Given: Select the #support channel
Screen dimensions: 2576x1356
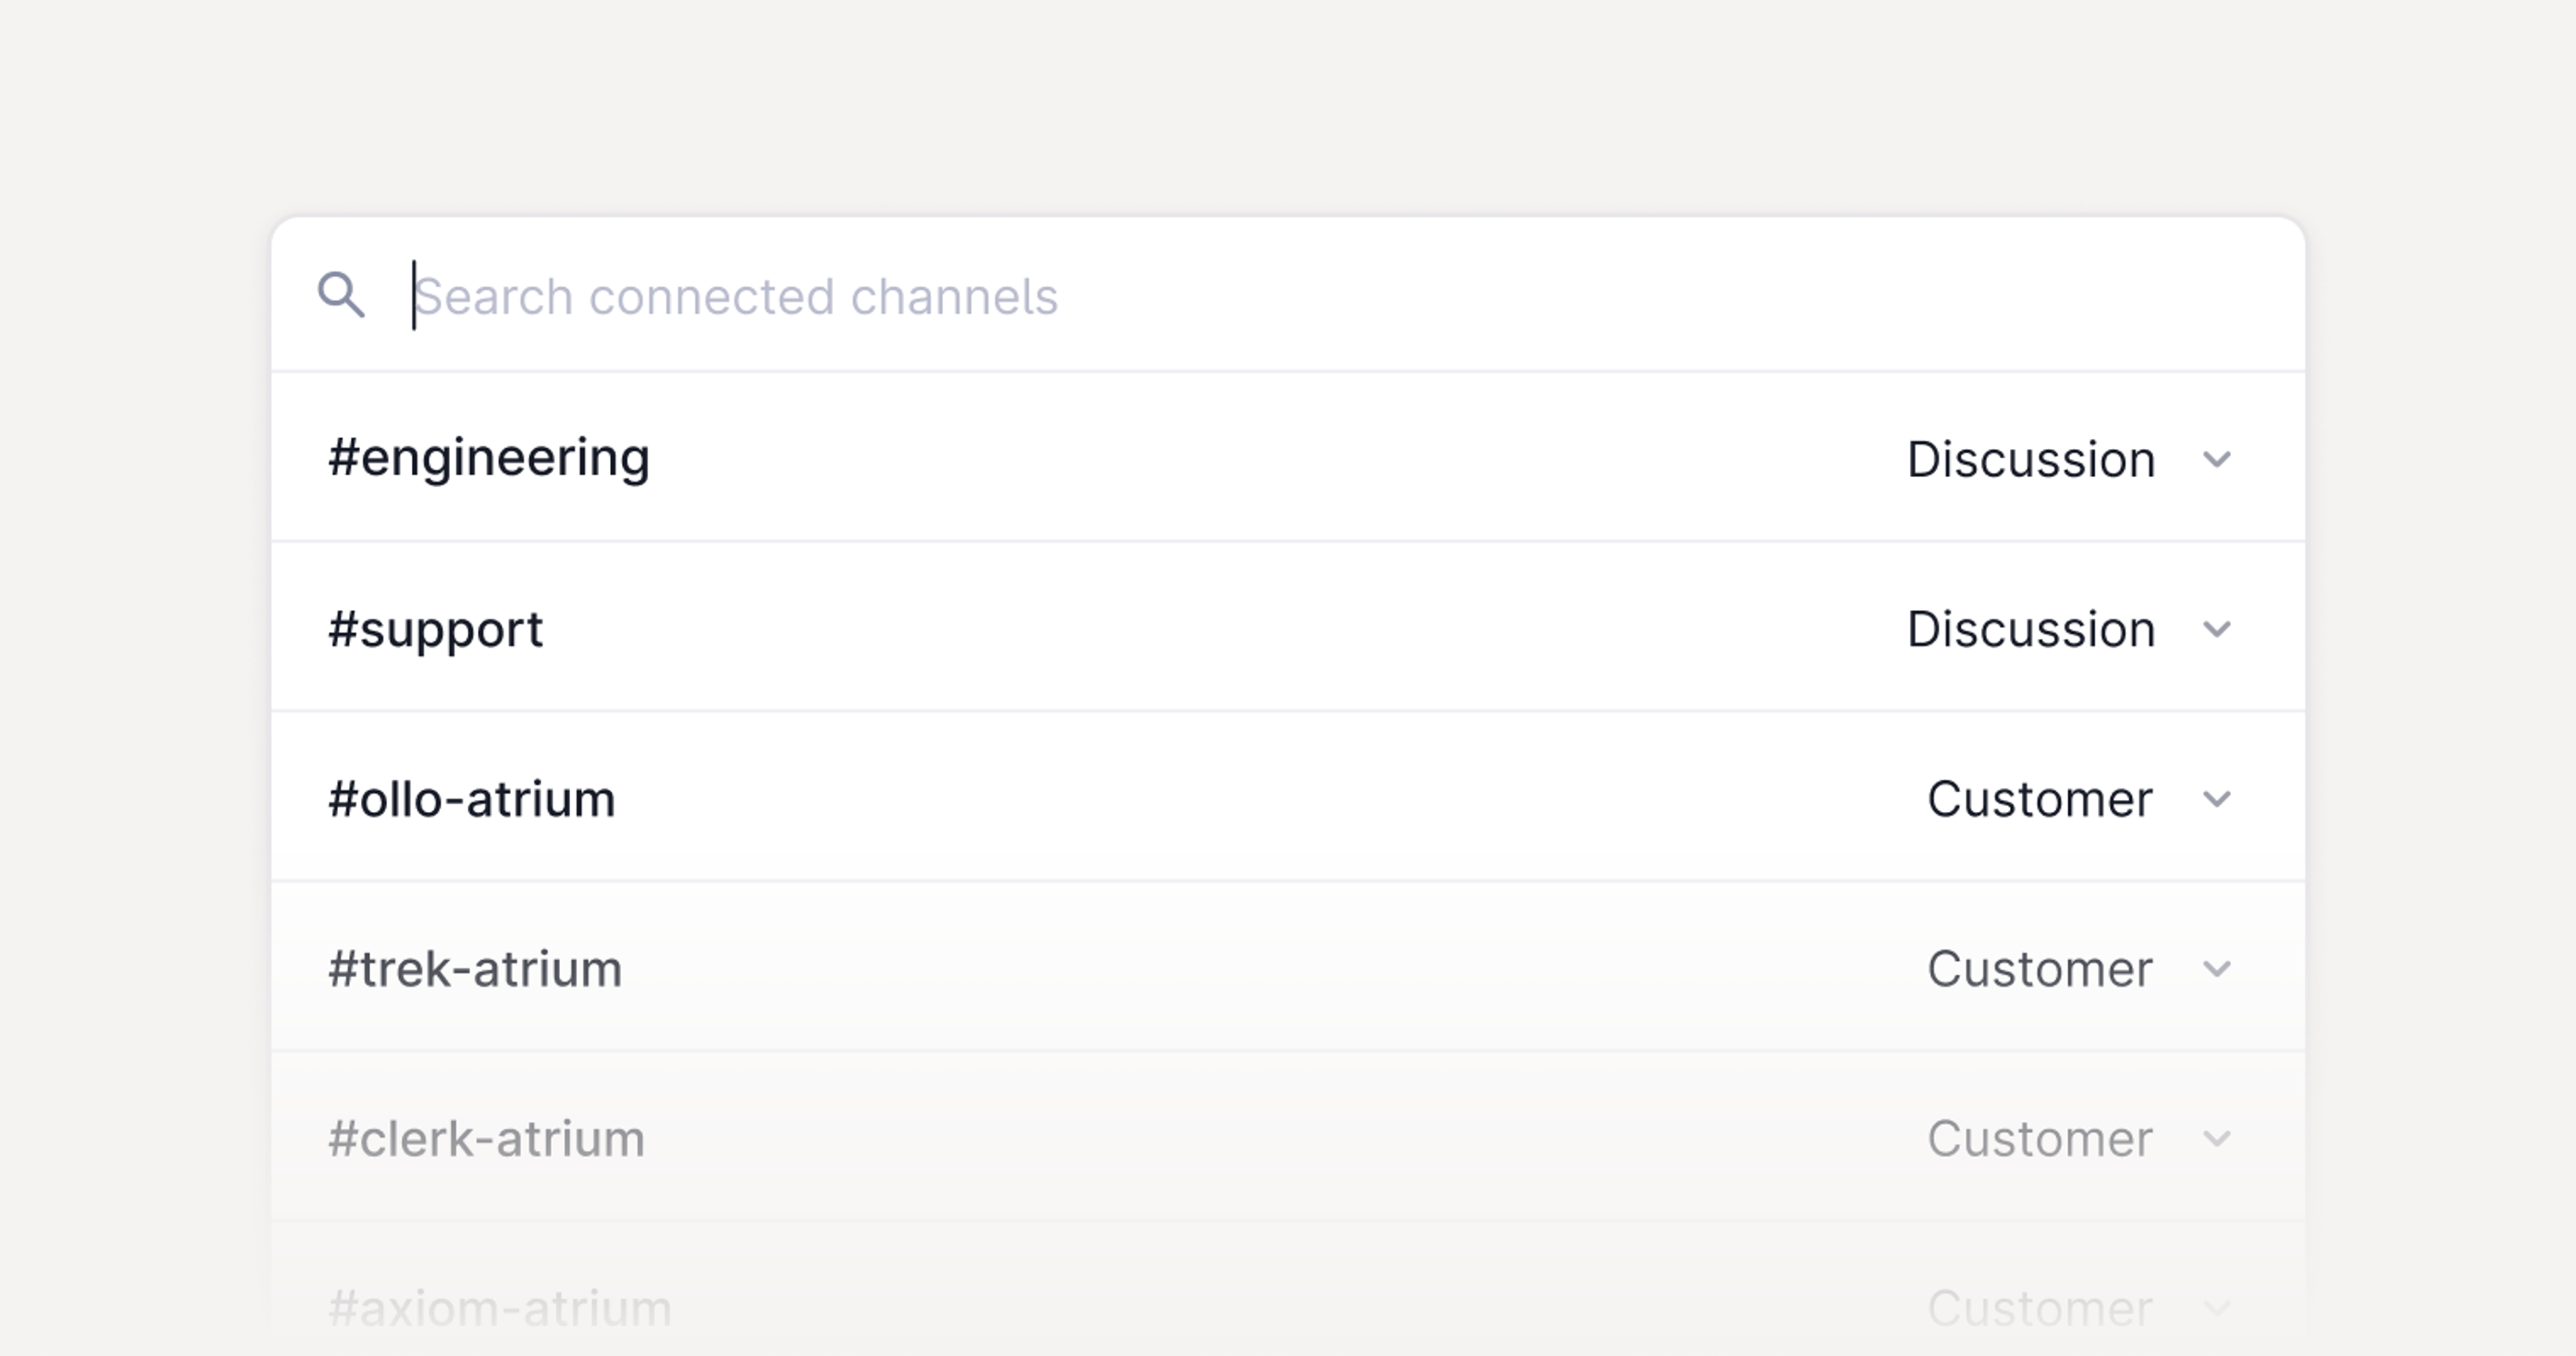Looking at the screenshot, I should click(x=437, y=629).
